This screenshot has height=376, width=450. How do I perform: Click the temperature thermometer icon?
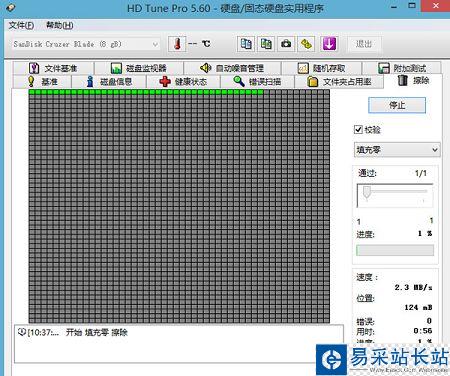177,44
